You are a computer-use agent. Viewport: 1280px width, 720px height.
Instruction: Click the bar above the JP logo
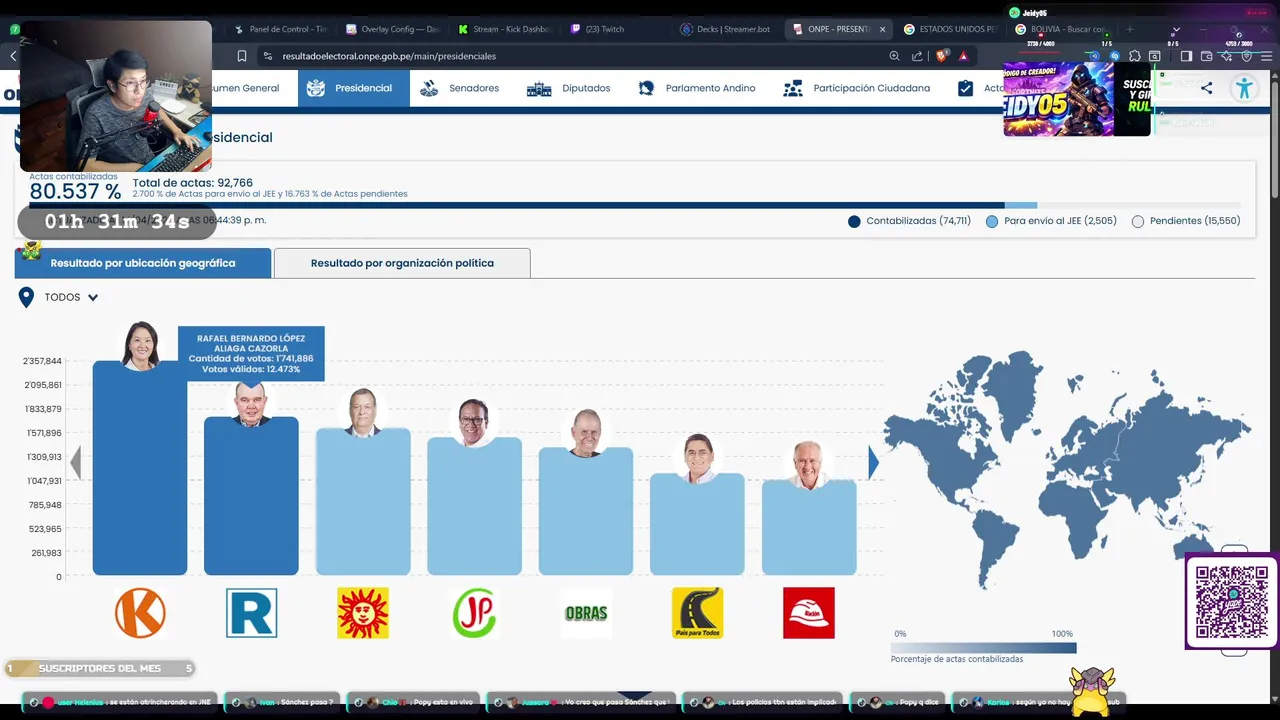point(474,506)
